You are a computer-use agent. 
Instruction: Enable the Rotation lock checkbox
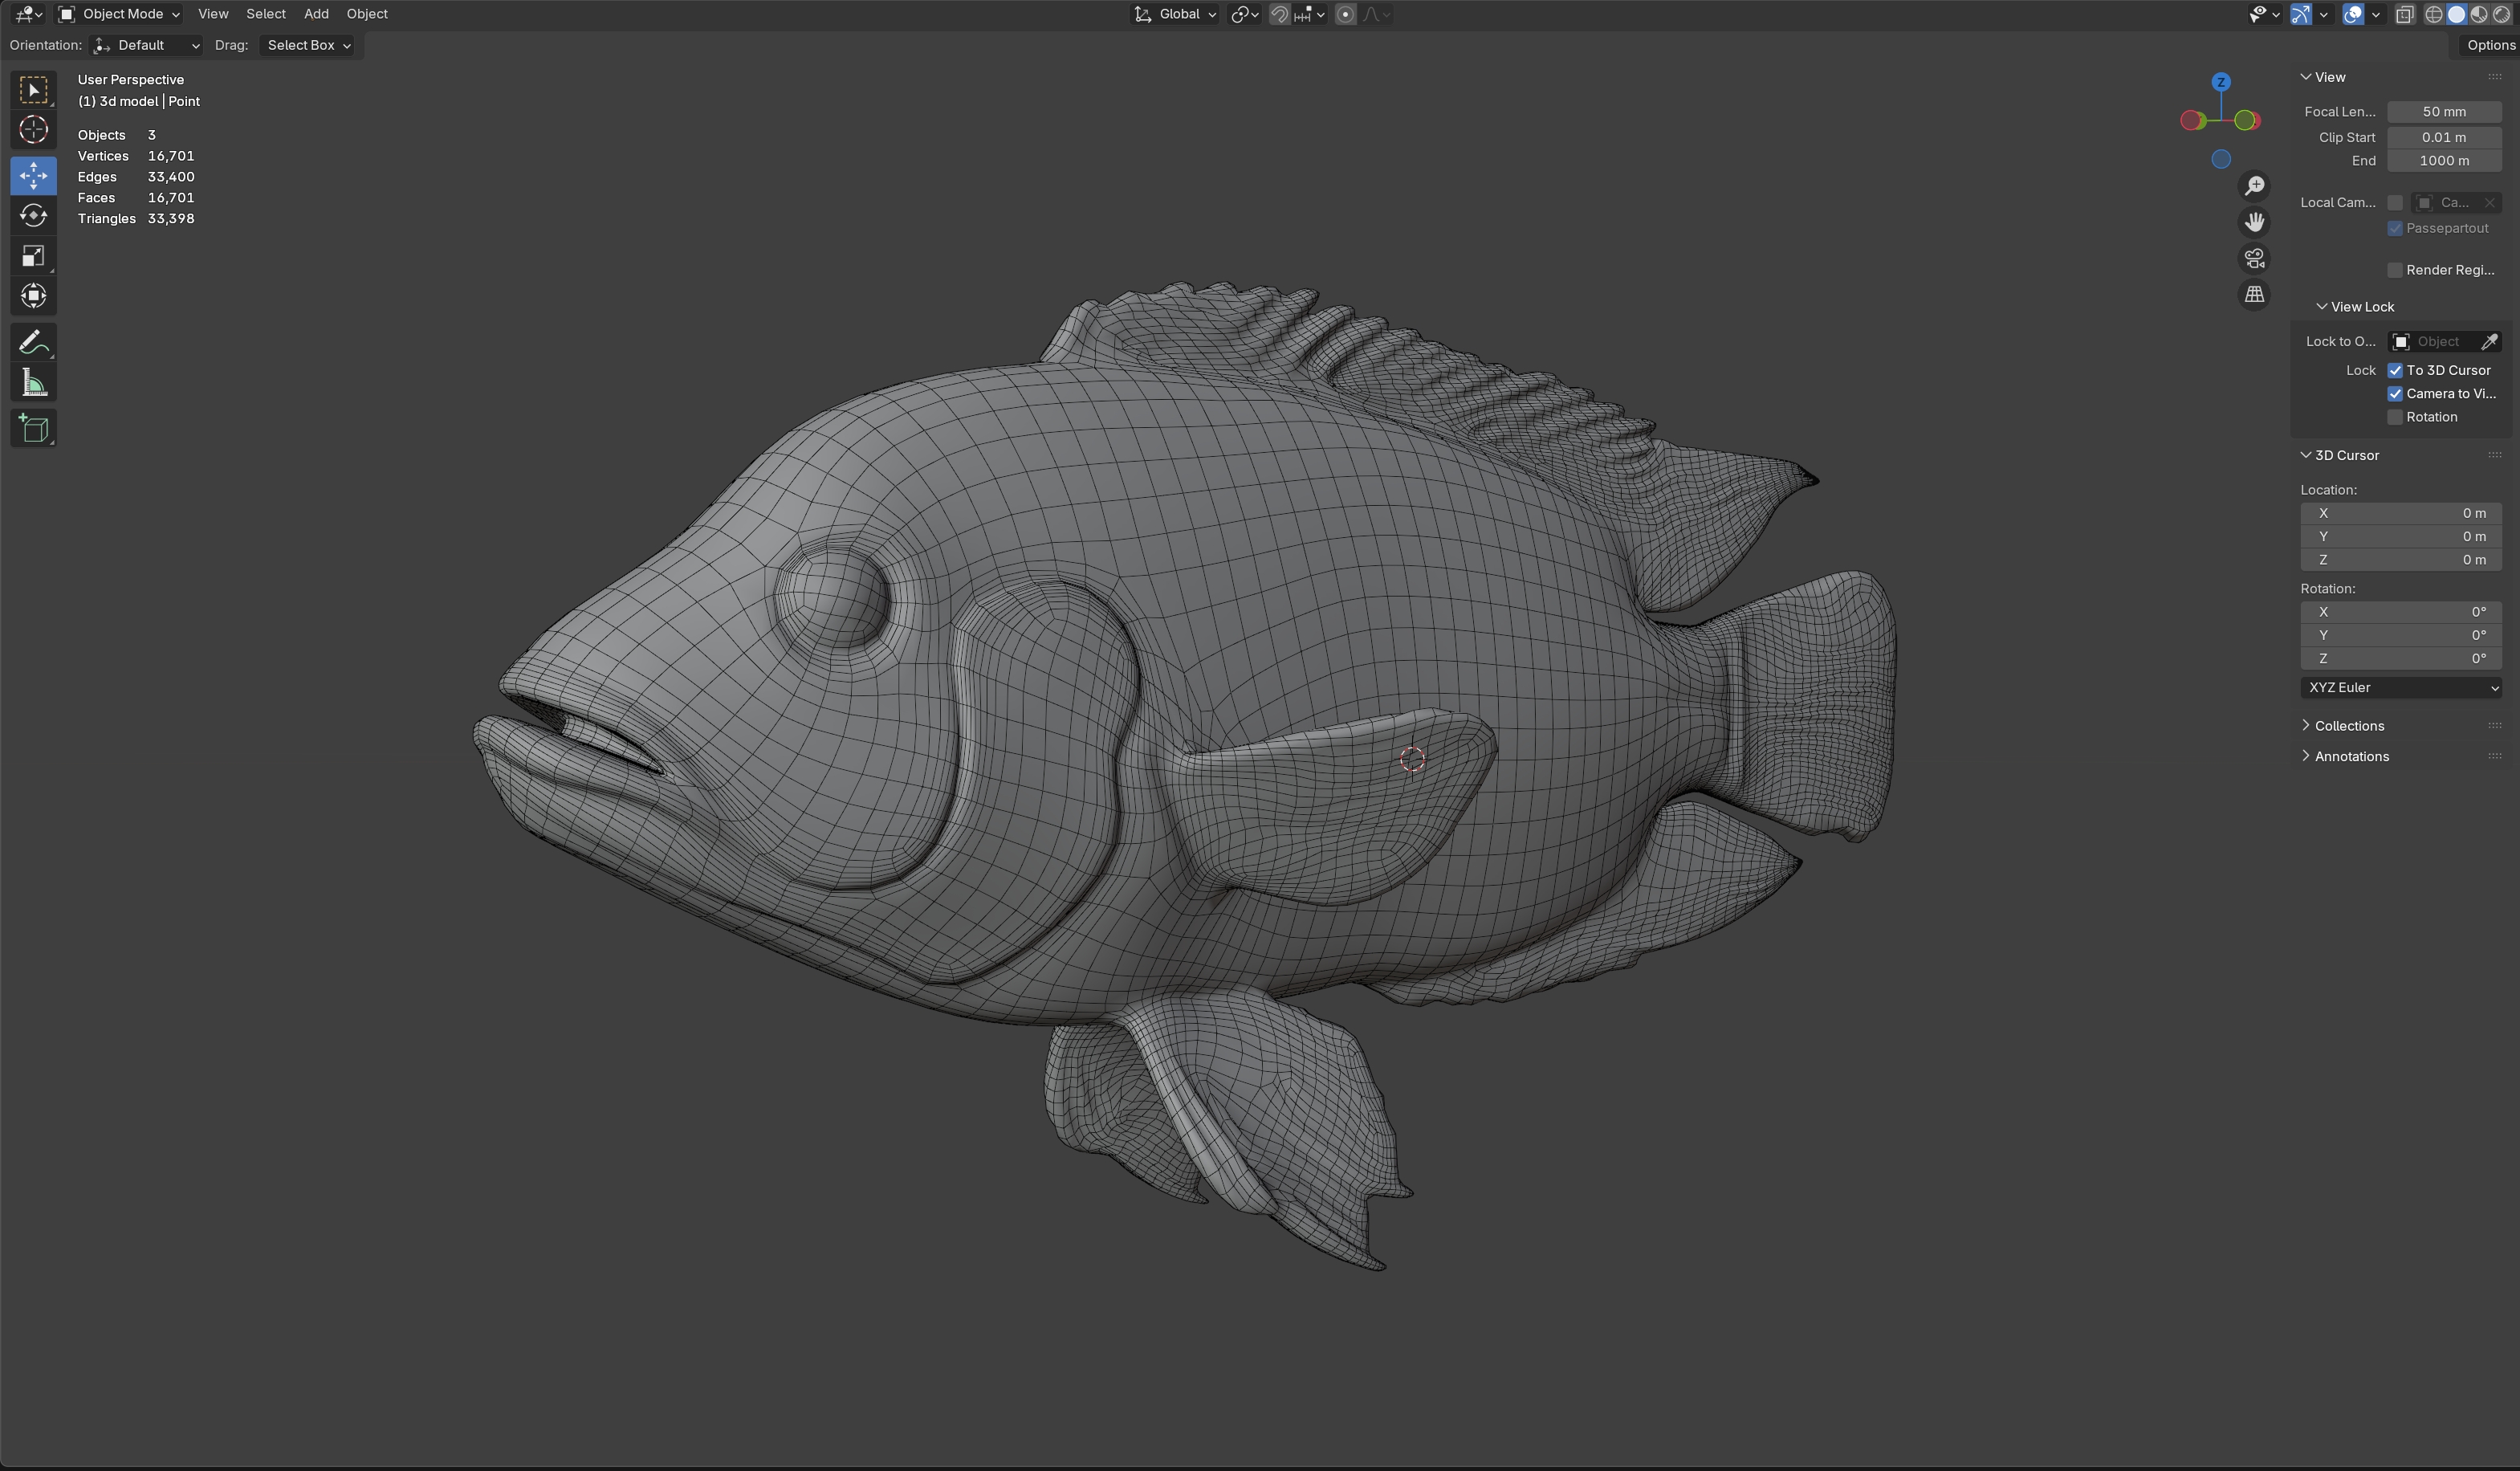2395,417
